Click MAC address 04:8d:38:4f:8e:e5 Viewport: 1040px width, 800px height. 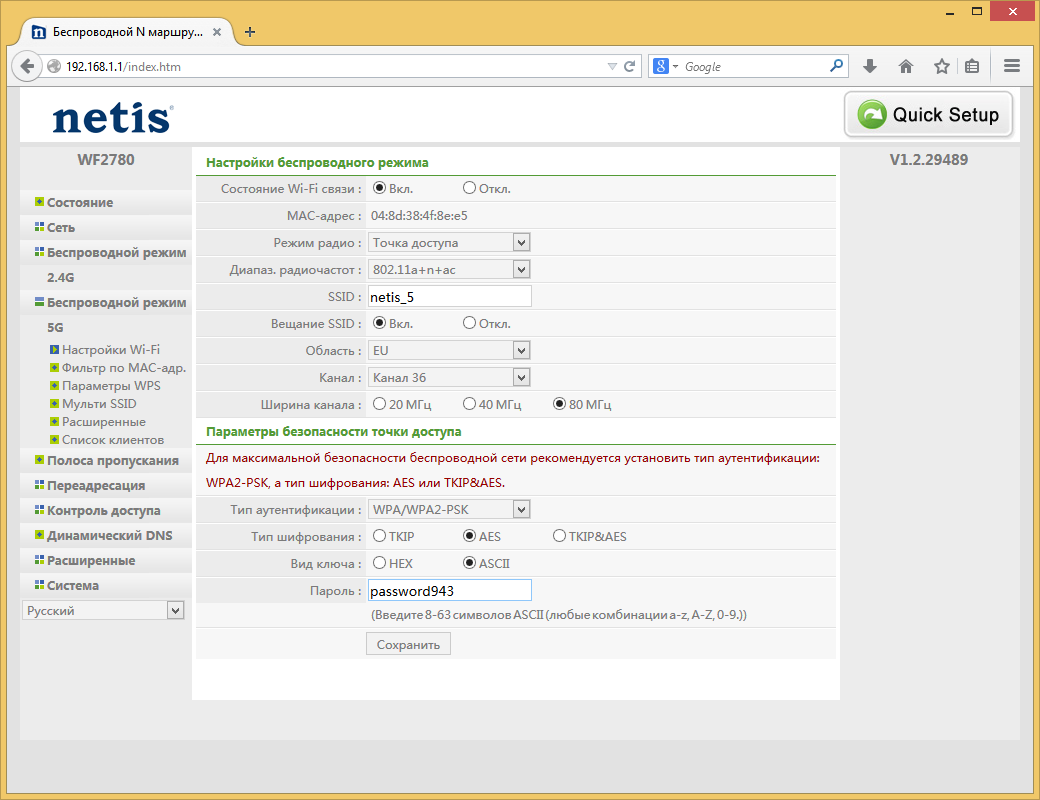(x=419, y=216)
